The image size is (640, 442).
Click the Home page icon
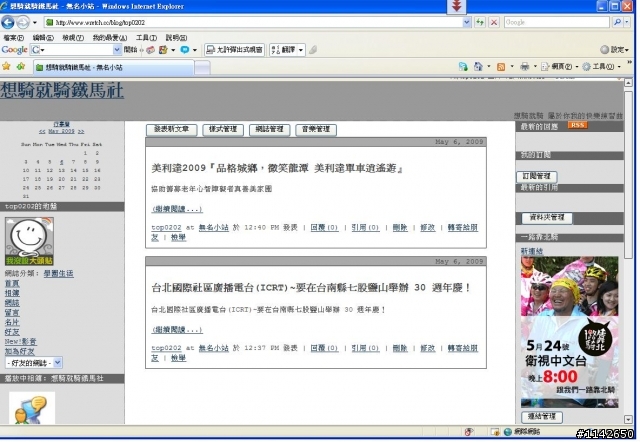click(478, 67)
